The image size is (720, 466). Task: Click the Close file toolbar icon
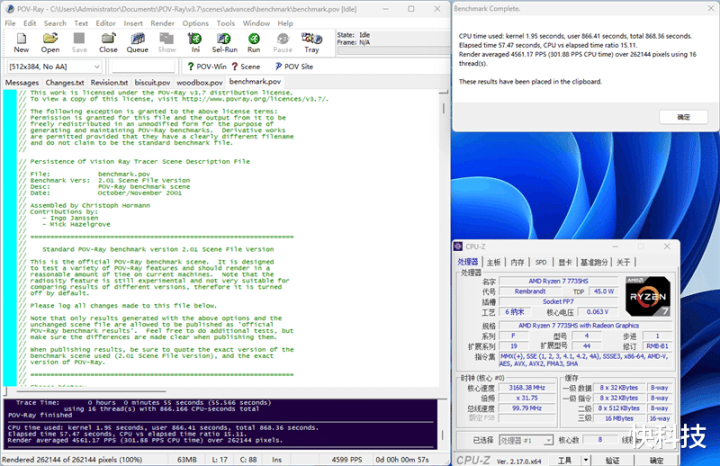[x=108, y=42]
